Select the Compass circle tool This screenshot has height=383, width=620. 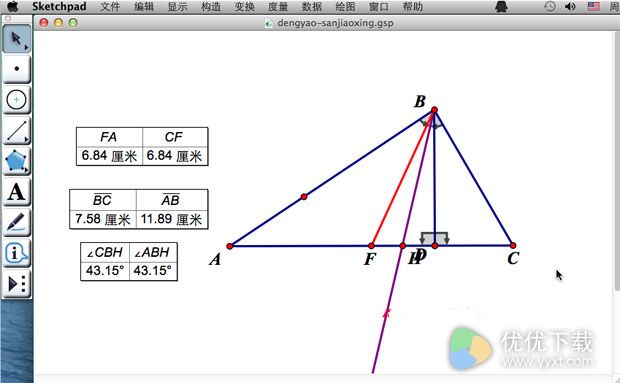click(x=17, y=100)
